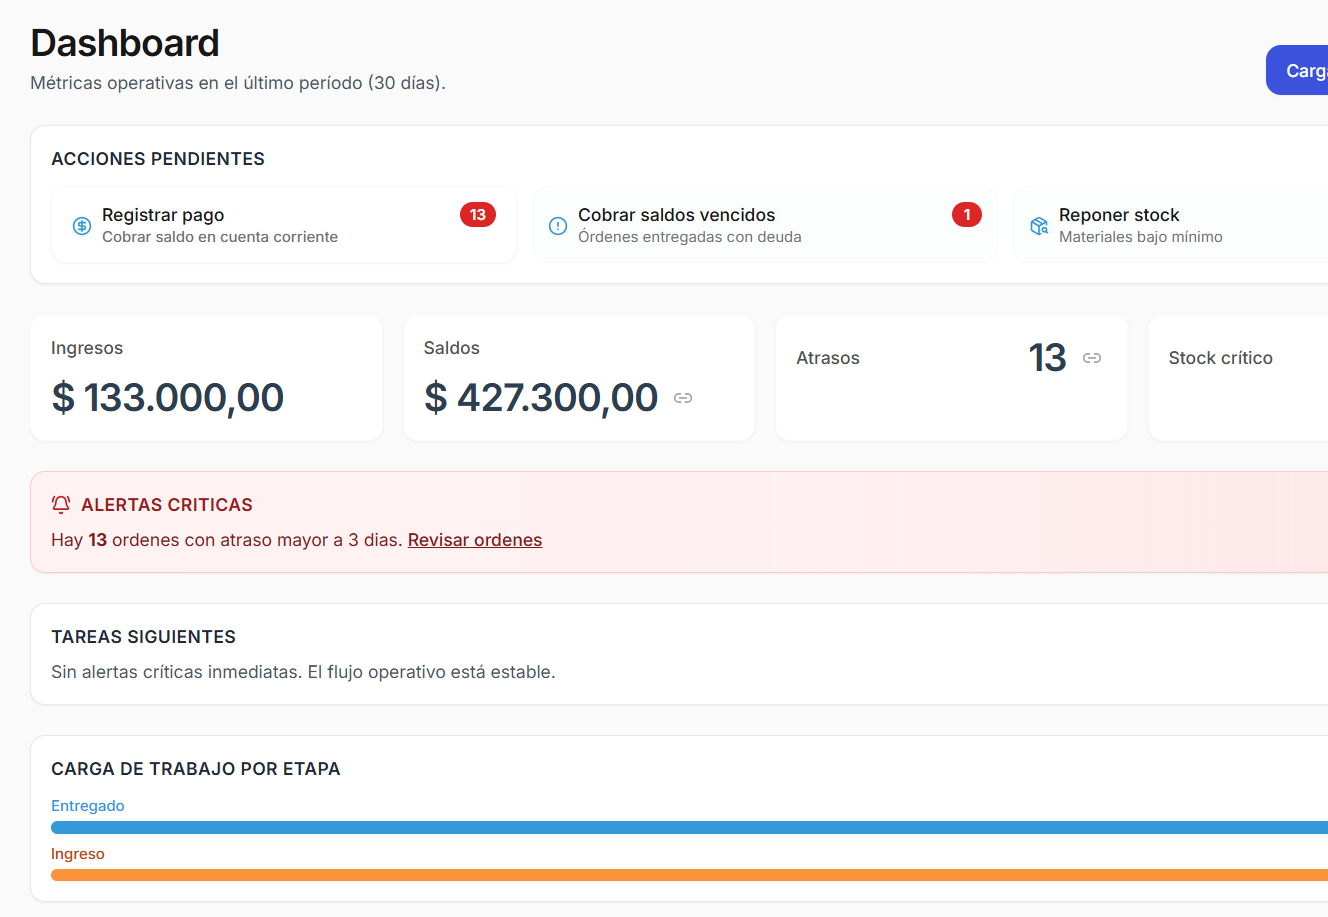This screenshot has height=917, width=1328.
Task: Click the orange Ingreso workload bar
Action: pyautogui.click(x=689, y=875)
